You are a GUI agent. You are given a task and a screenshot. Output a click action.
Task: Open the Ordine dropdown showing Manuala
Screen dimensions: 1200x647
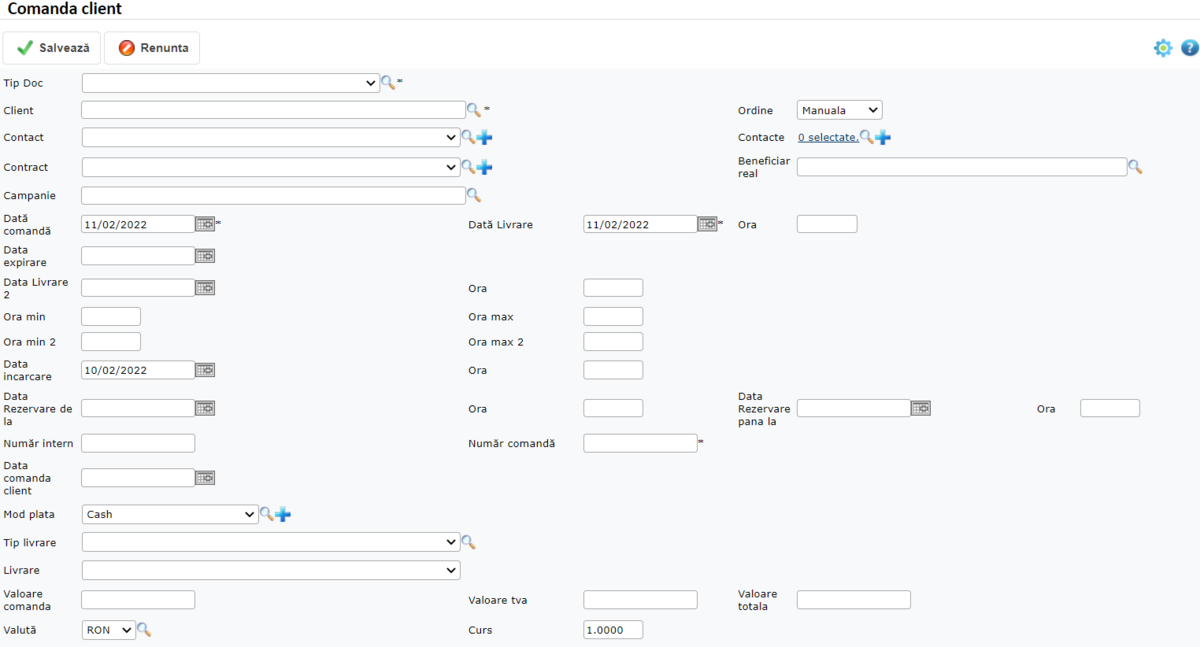tap(839, 110)
